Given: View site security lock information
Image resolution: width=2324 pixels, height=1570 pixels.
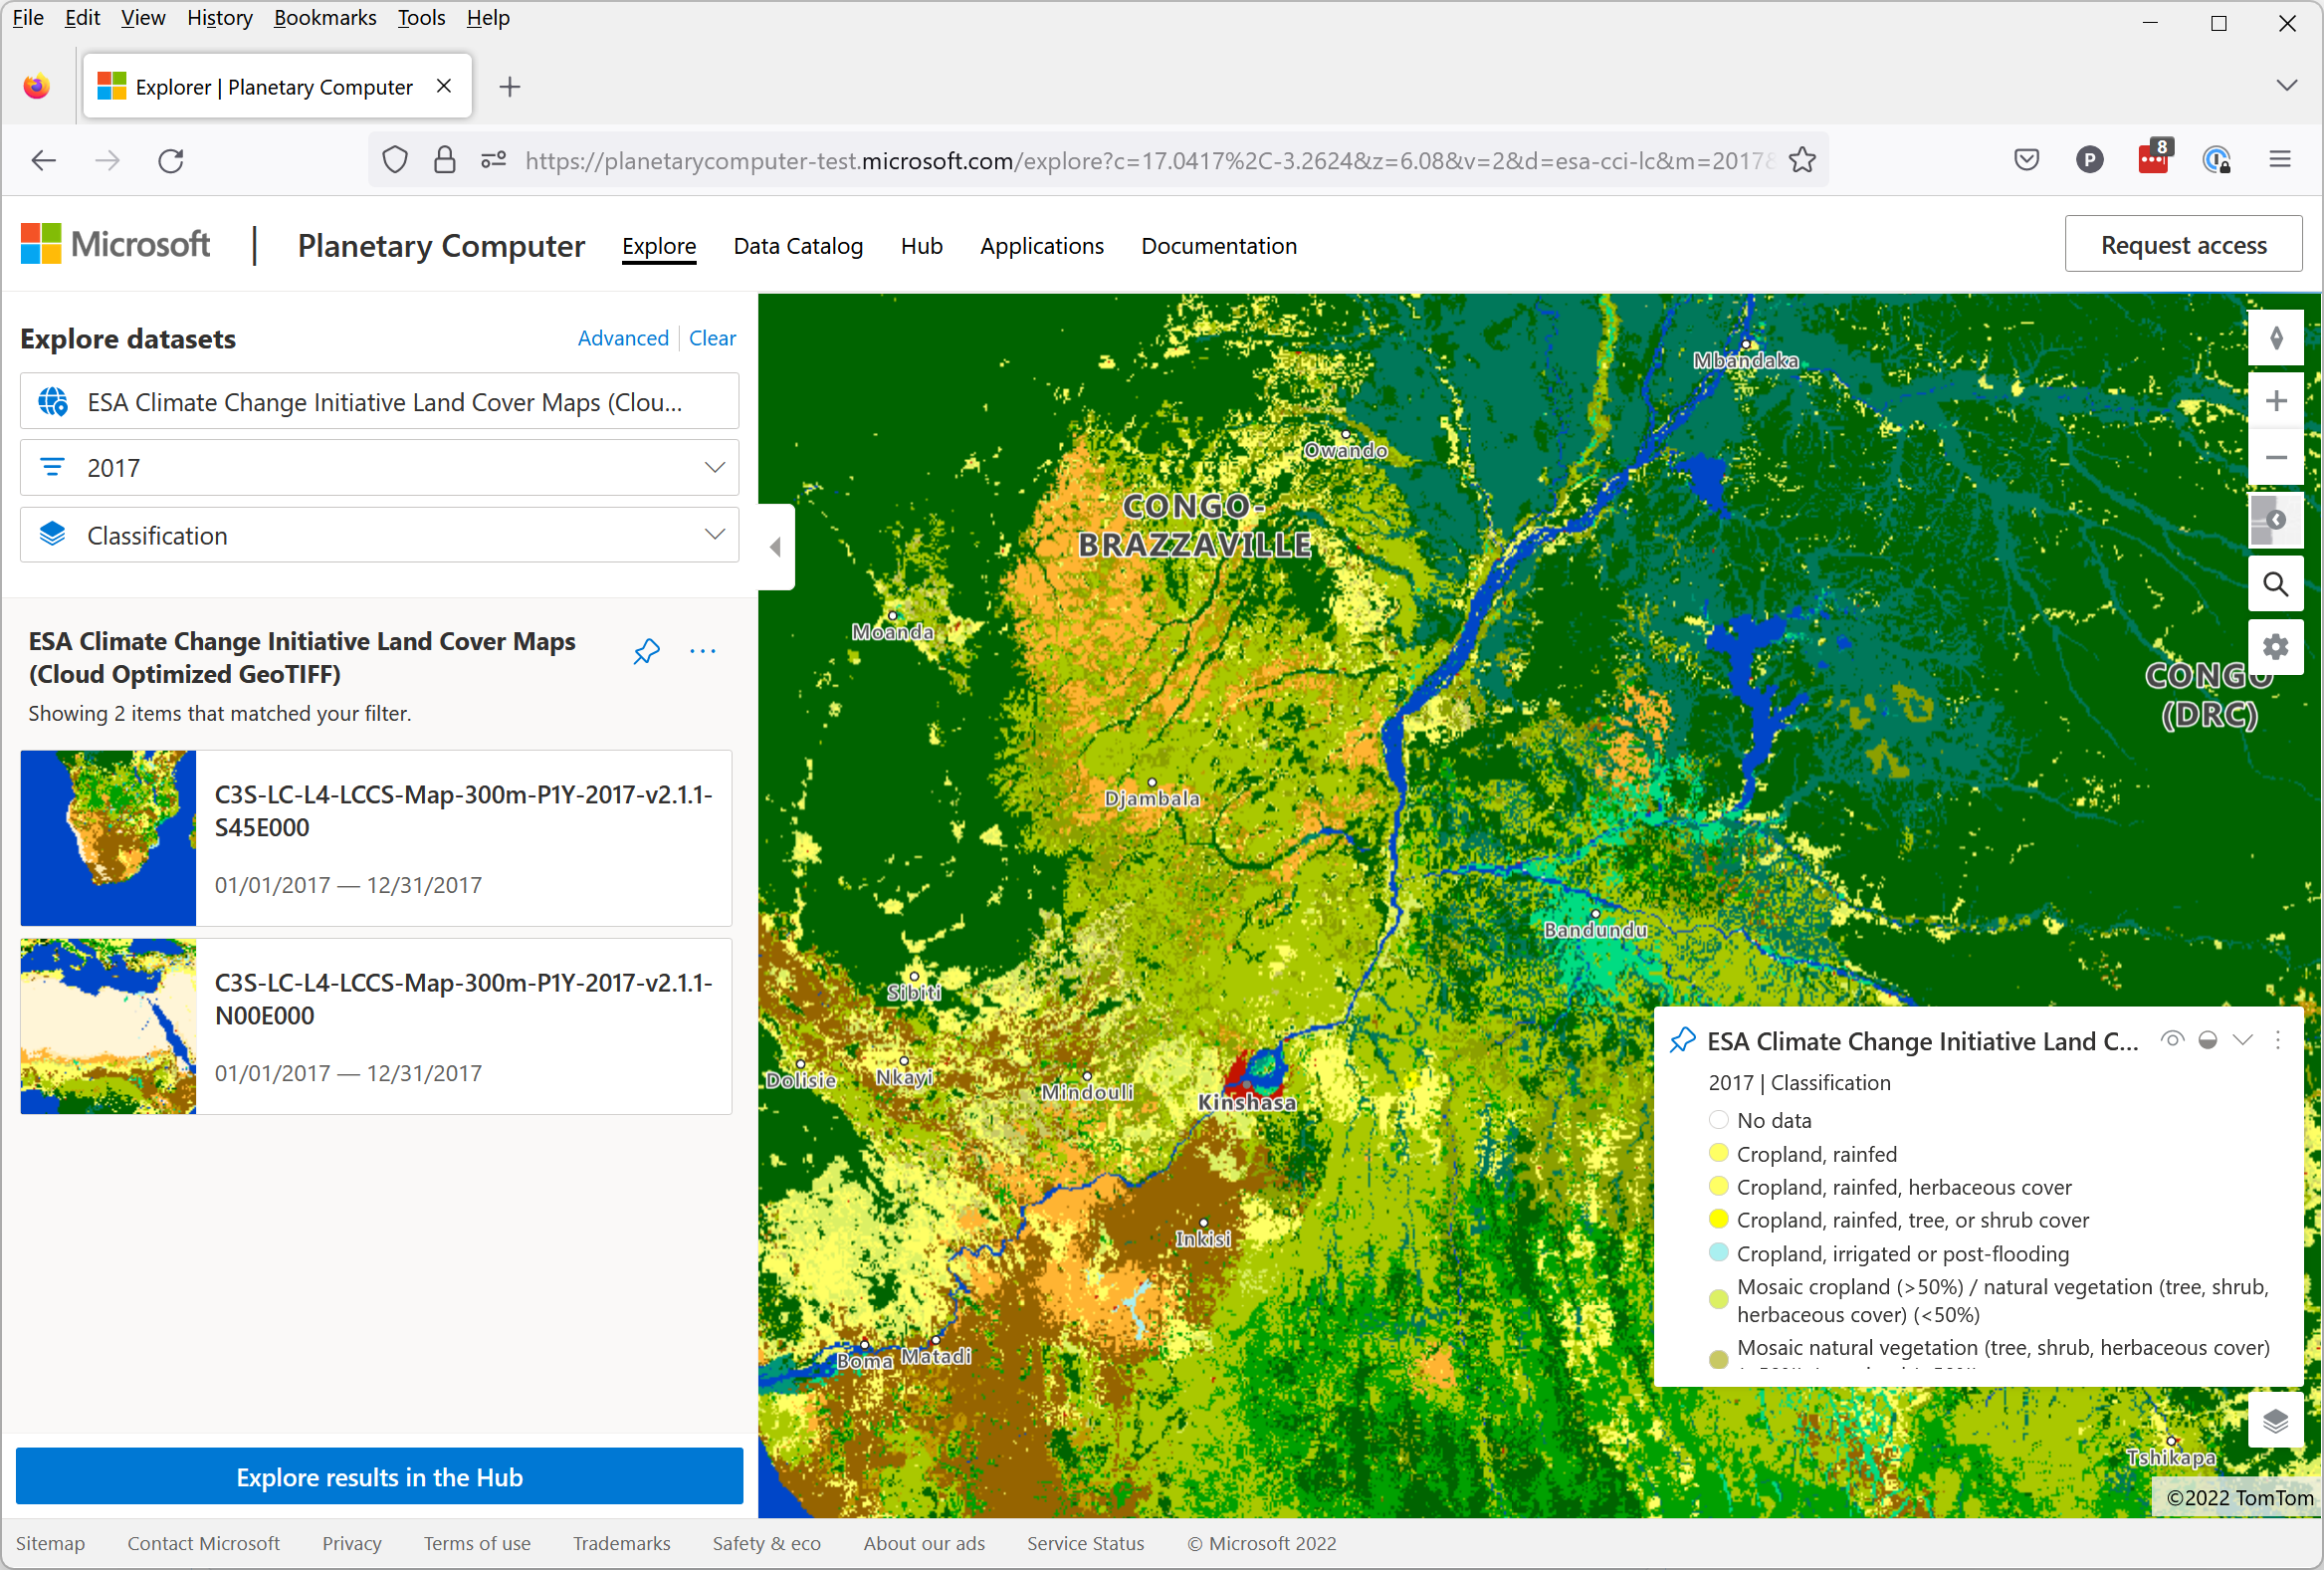Looking at the screenshot, I should [445, 160].
